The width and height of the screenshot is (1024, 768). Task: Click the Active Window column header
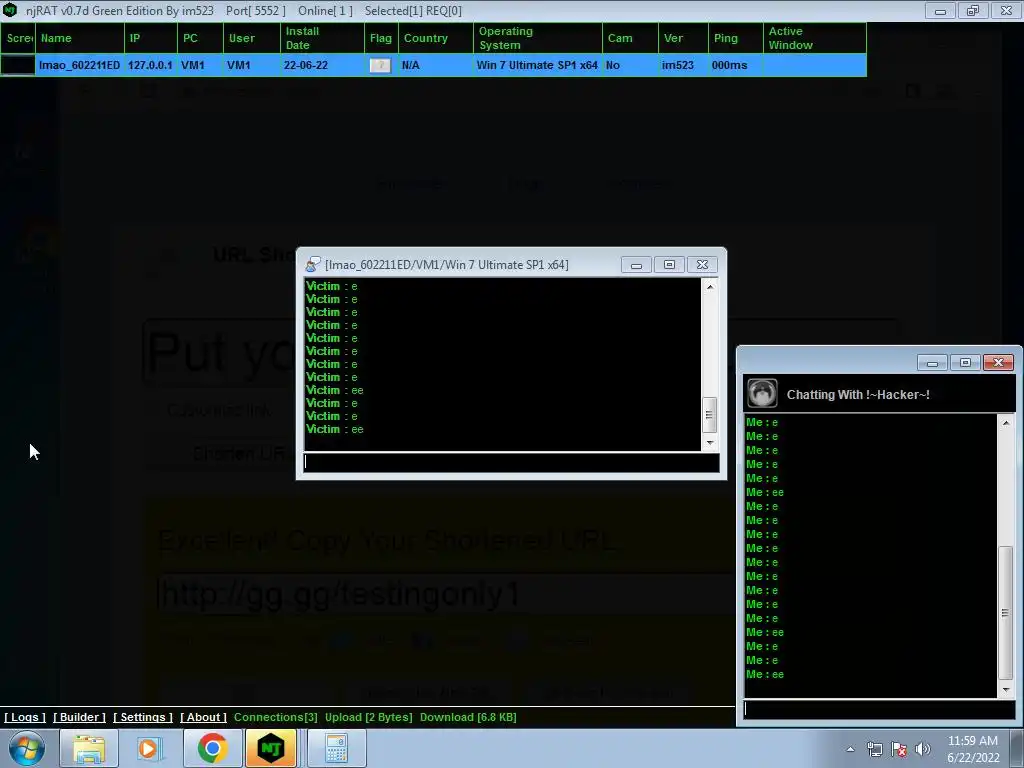(814, 38)
